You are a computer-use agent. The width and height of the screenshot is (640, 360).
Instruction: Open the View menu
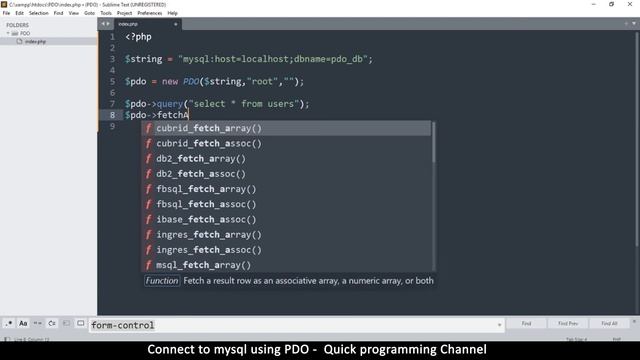point(73,13)
